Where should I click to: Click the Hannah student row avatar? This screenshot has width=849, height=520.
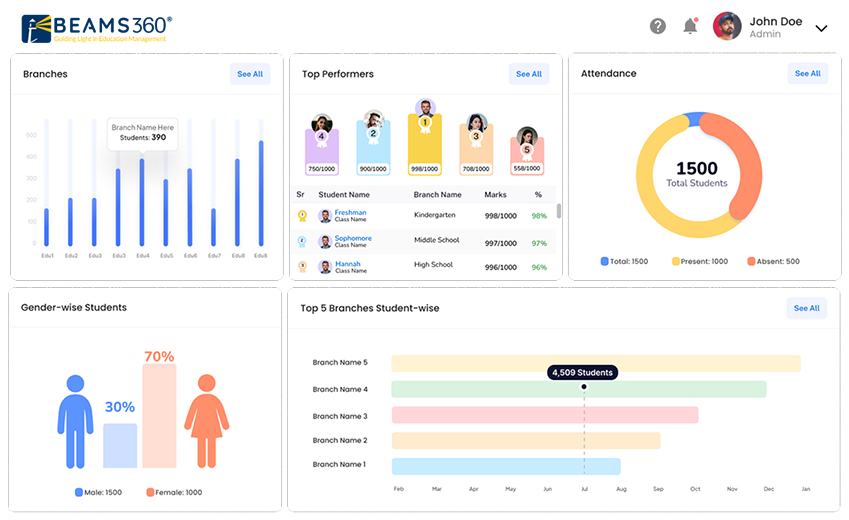click(325, 267)
